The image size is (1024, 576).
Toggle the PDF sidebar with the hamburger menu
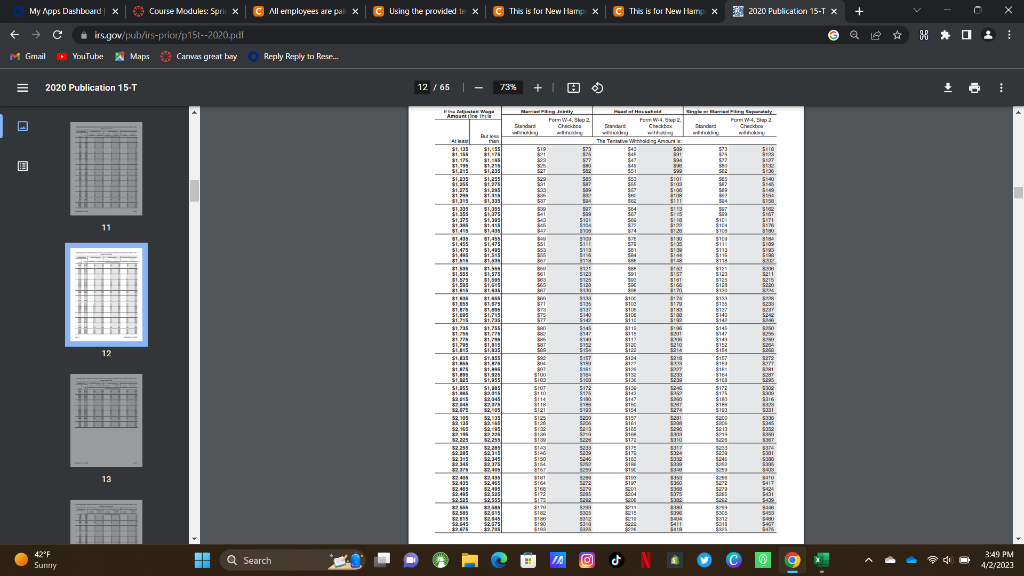click(x=22, y=87)
